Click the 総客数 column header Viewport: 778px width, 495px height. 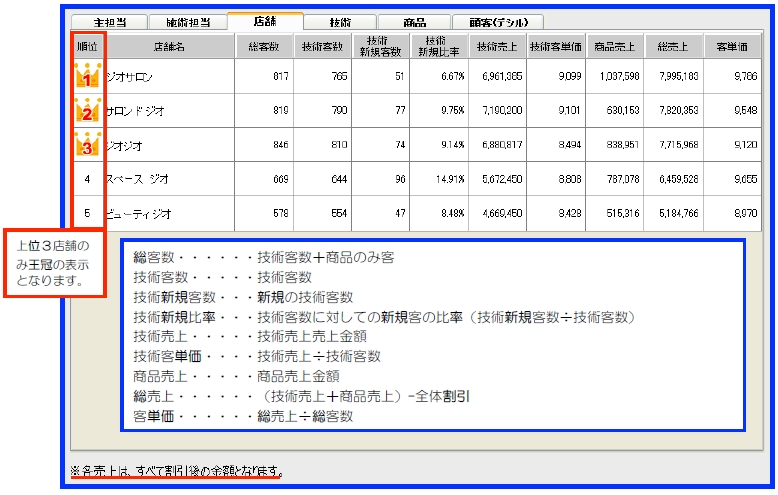tap(264, 46)
